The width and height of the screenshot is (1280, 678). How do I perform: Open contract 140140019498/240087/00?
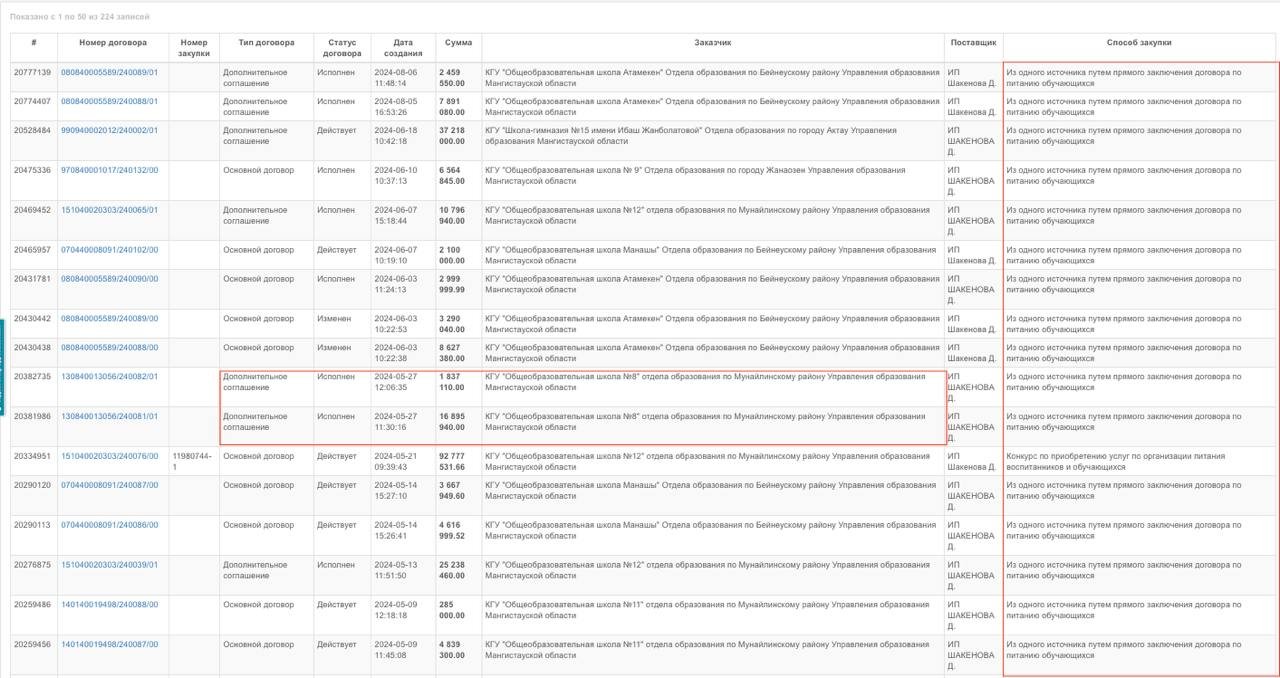click(x=109, y=645)
